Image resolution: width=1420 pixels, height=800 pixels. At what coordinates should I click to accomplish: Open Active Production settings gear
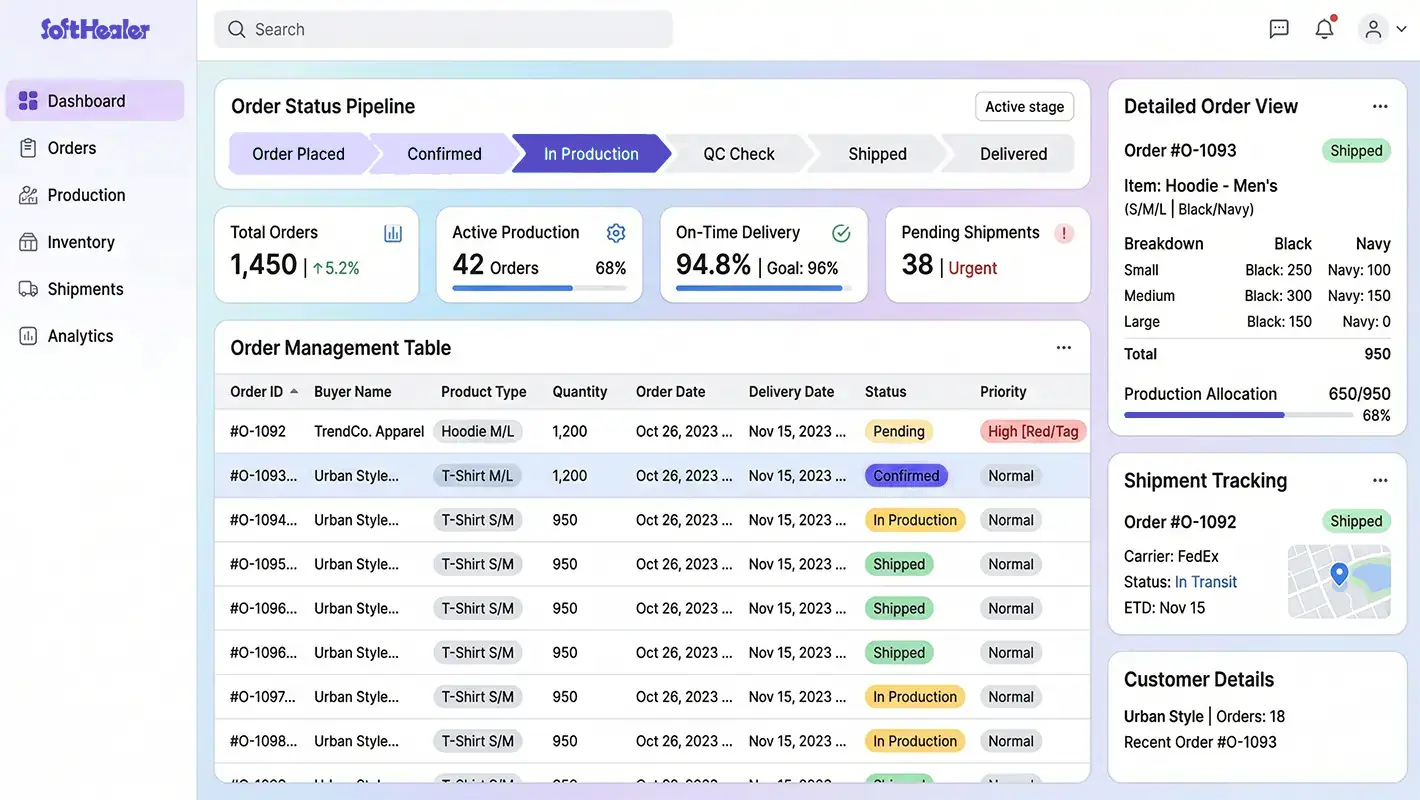tap(615, 231)
